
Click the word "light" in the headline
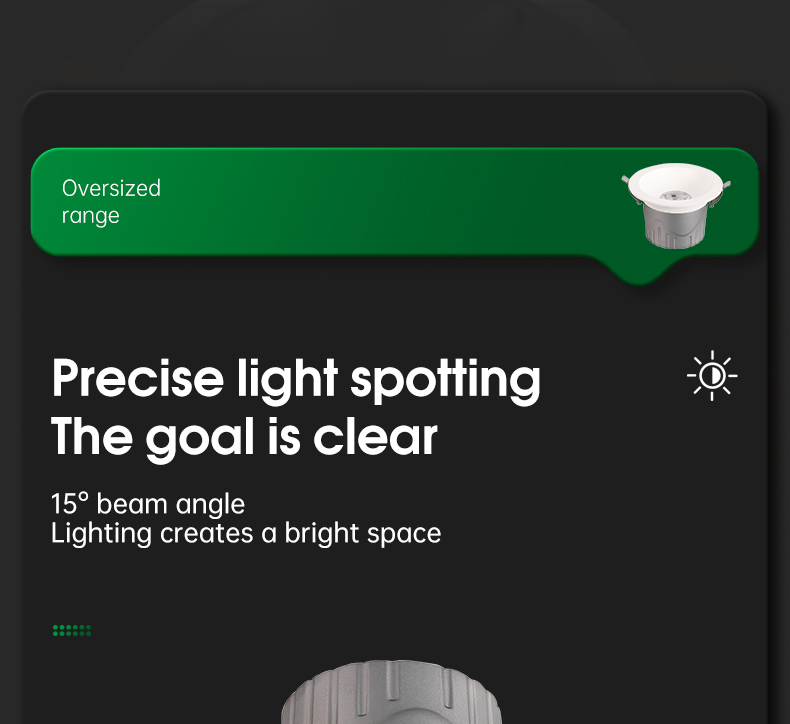[287, 379]
